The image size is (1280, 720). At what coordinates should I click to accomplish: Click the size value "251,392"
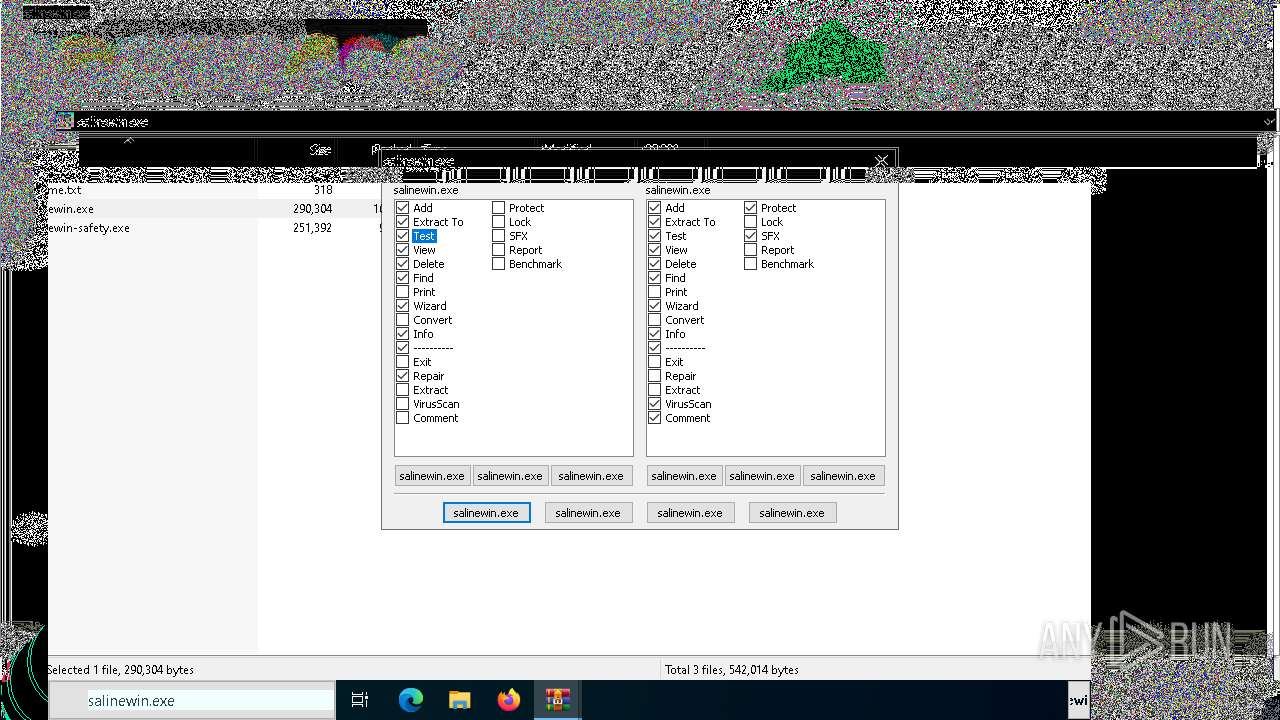313,228
